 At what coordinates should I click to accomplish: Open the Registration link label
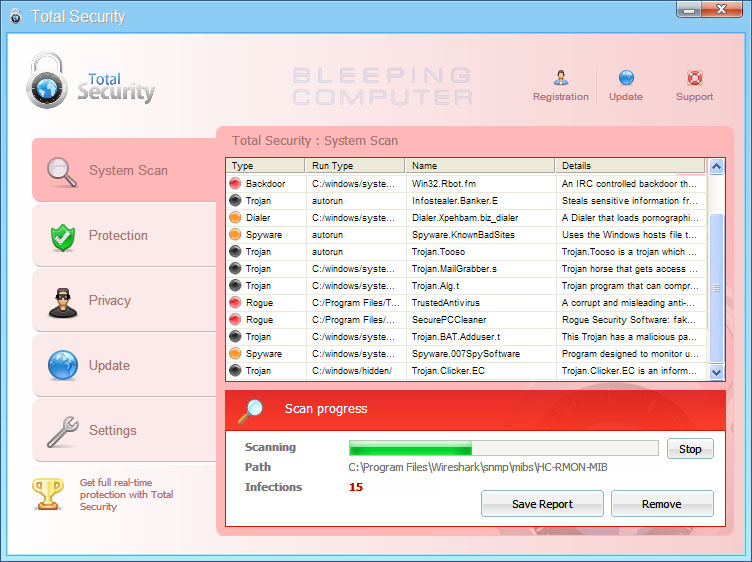pos(561,97)
